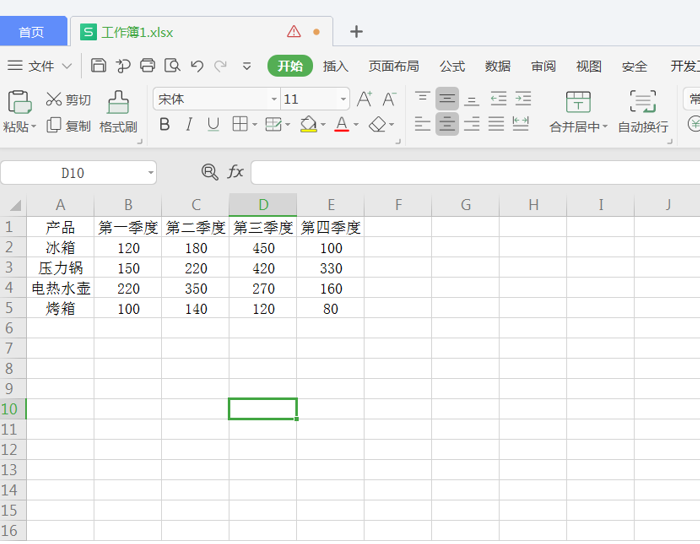Toggle align left
This screenshot has height=544, width=700.
(x=422, y=124)
